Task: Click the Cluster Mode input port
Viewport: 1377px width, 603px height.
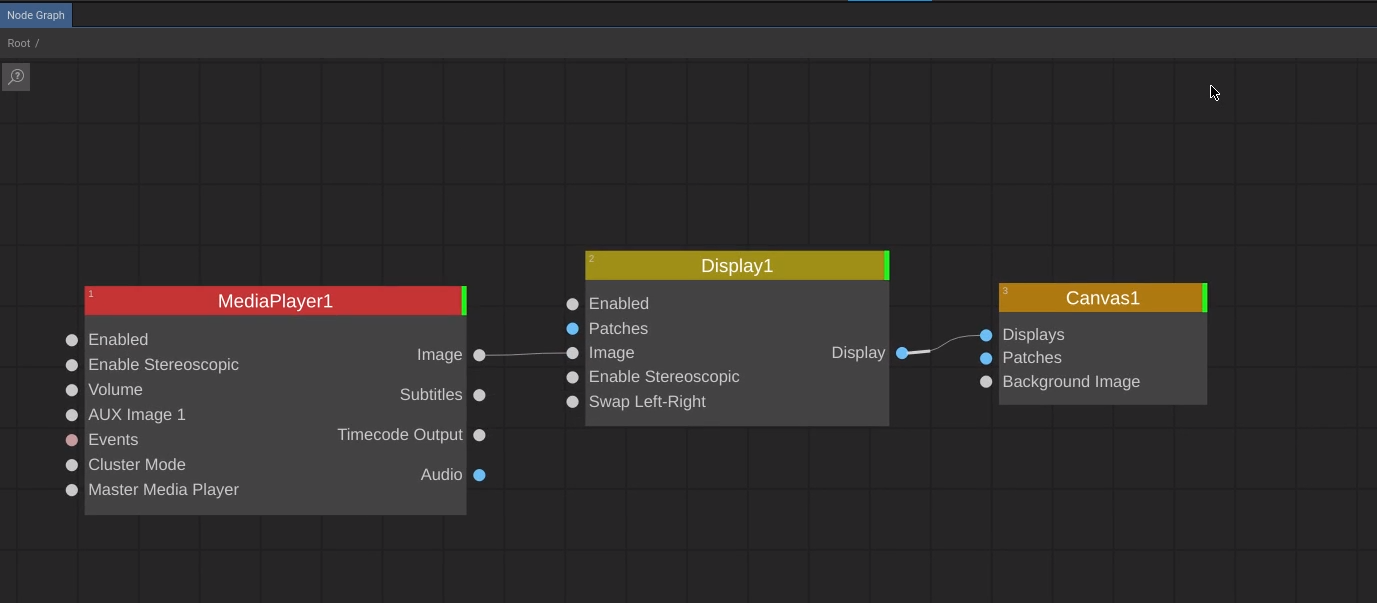Action: tap(72, 465)
